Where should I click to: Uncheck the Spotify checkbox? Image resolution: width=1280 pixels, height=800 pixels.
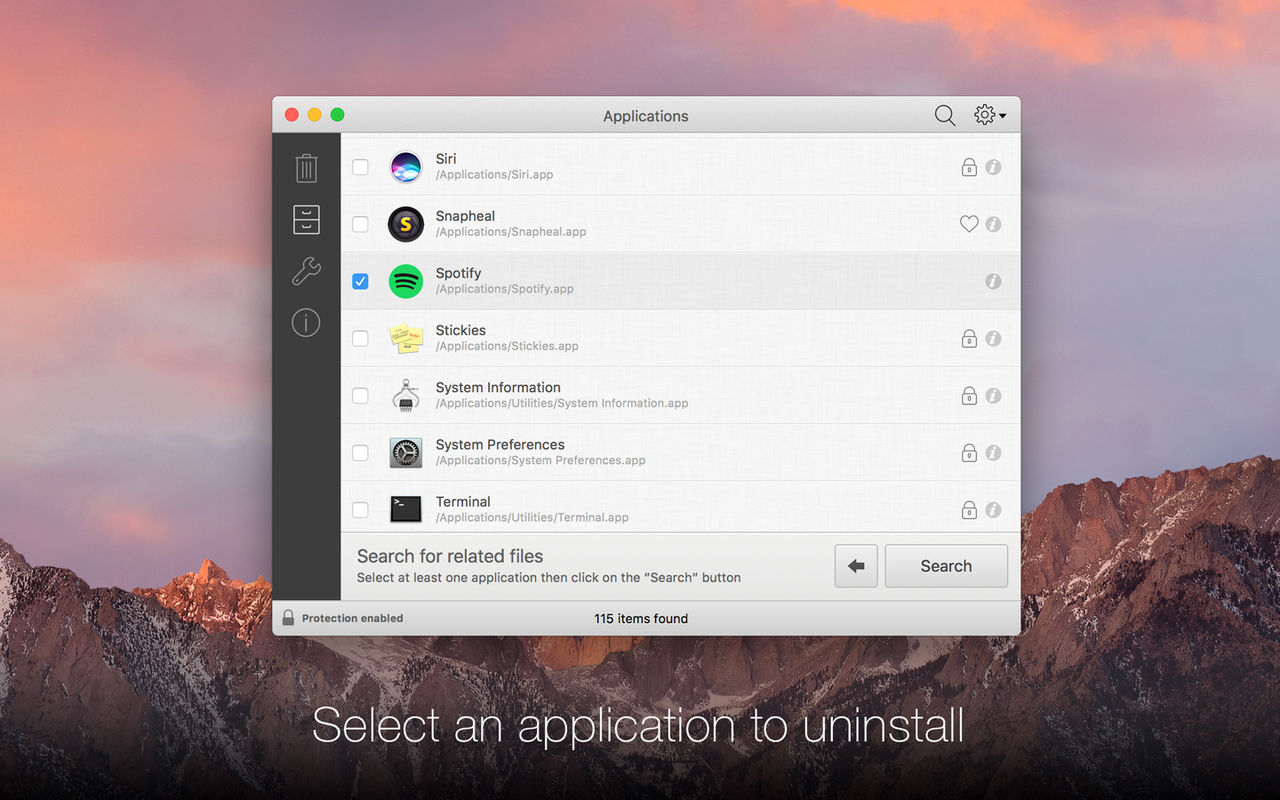tap(360, 281)
